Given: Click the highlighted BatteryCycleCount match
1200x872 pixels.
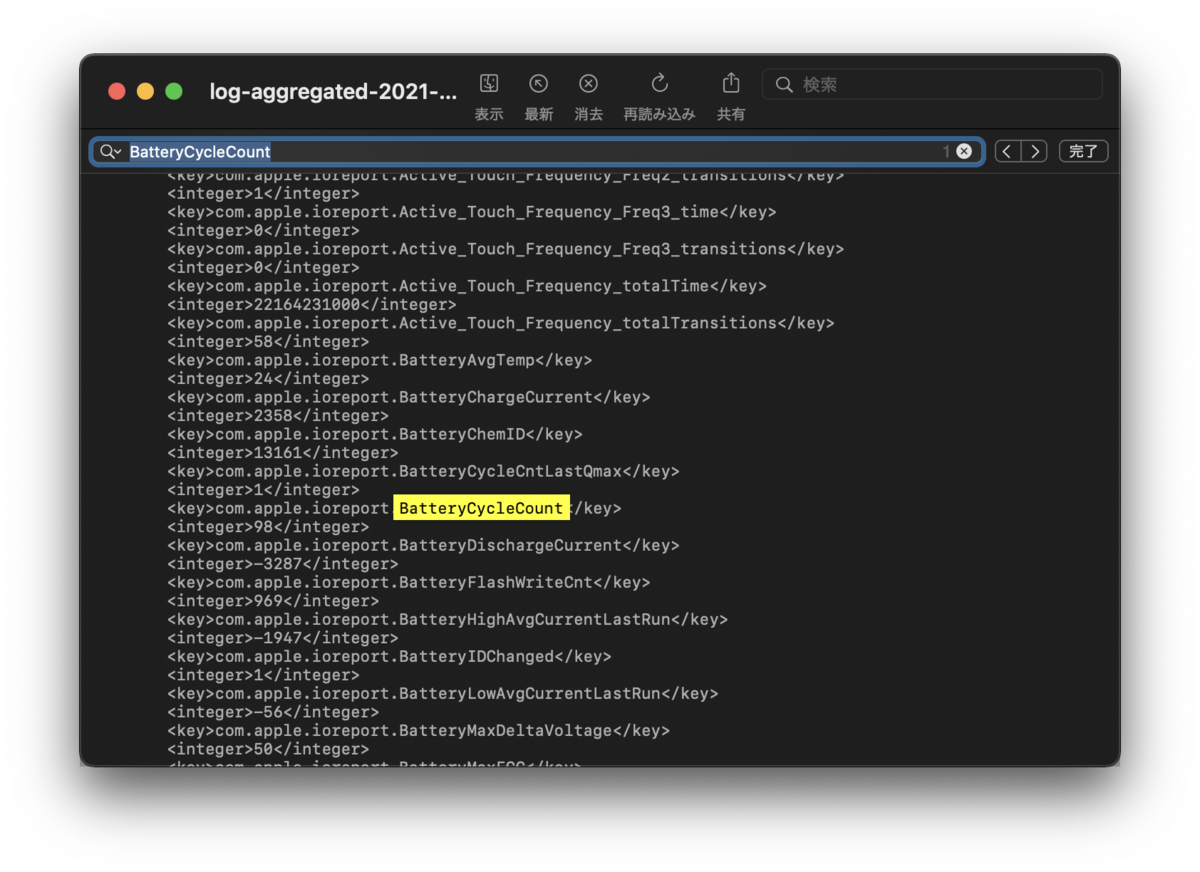Looking at the screenshot, I should click(x=481, y=508).
